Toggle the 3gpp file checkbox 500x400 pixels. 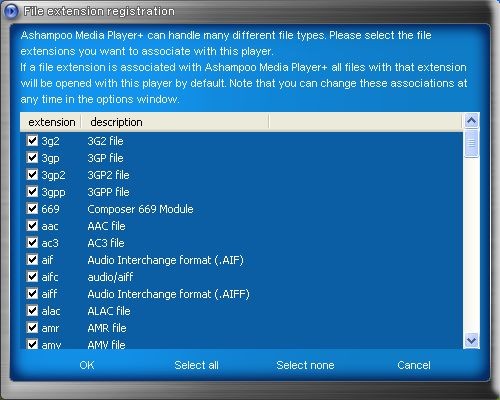tap(32, 192)
